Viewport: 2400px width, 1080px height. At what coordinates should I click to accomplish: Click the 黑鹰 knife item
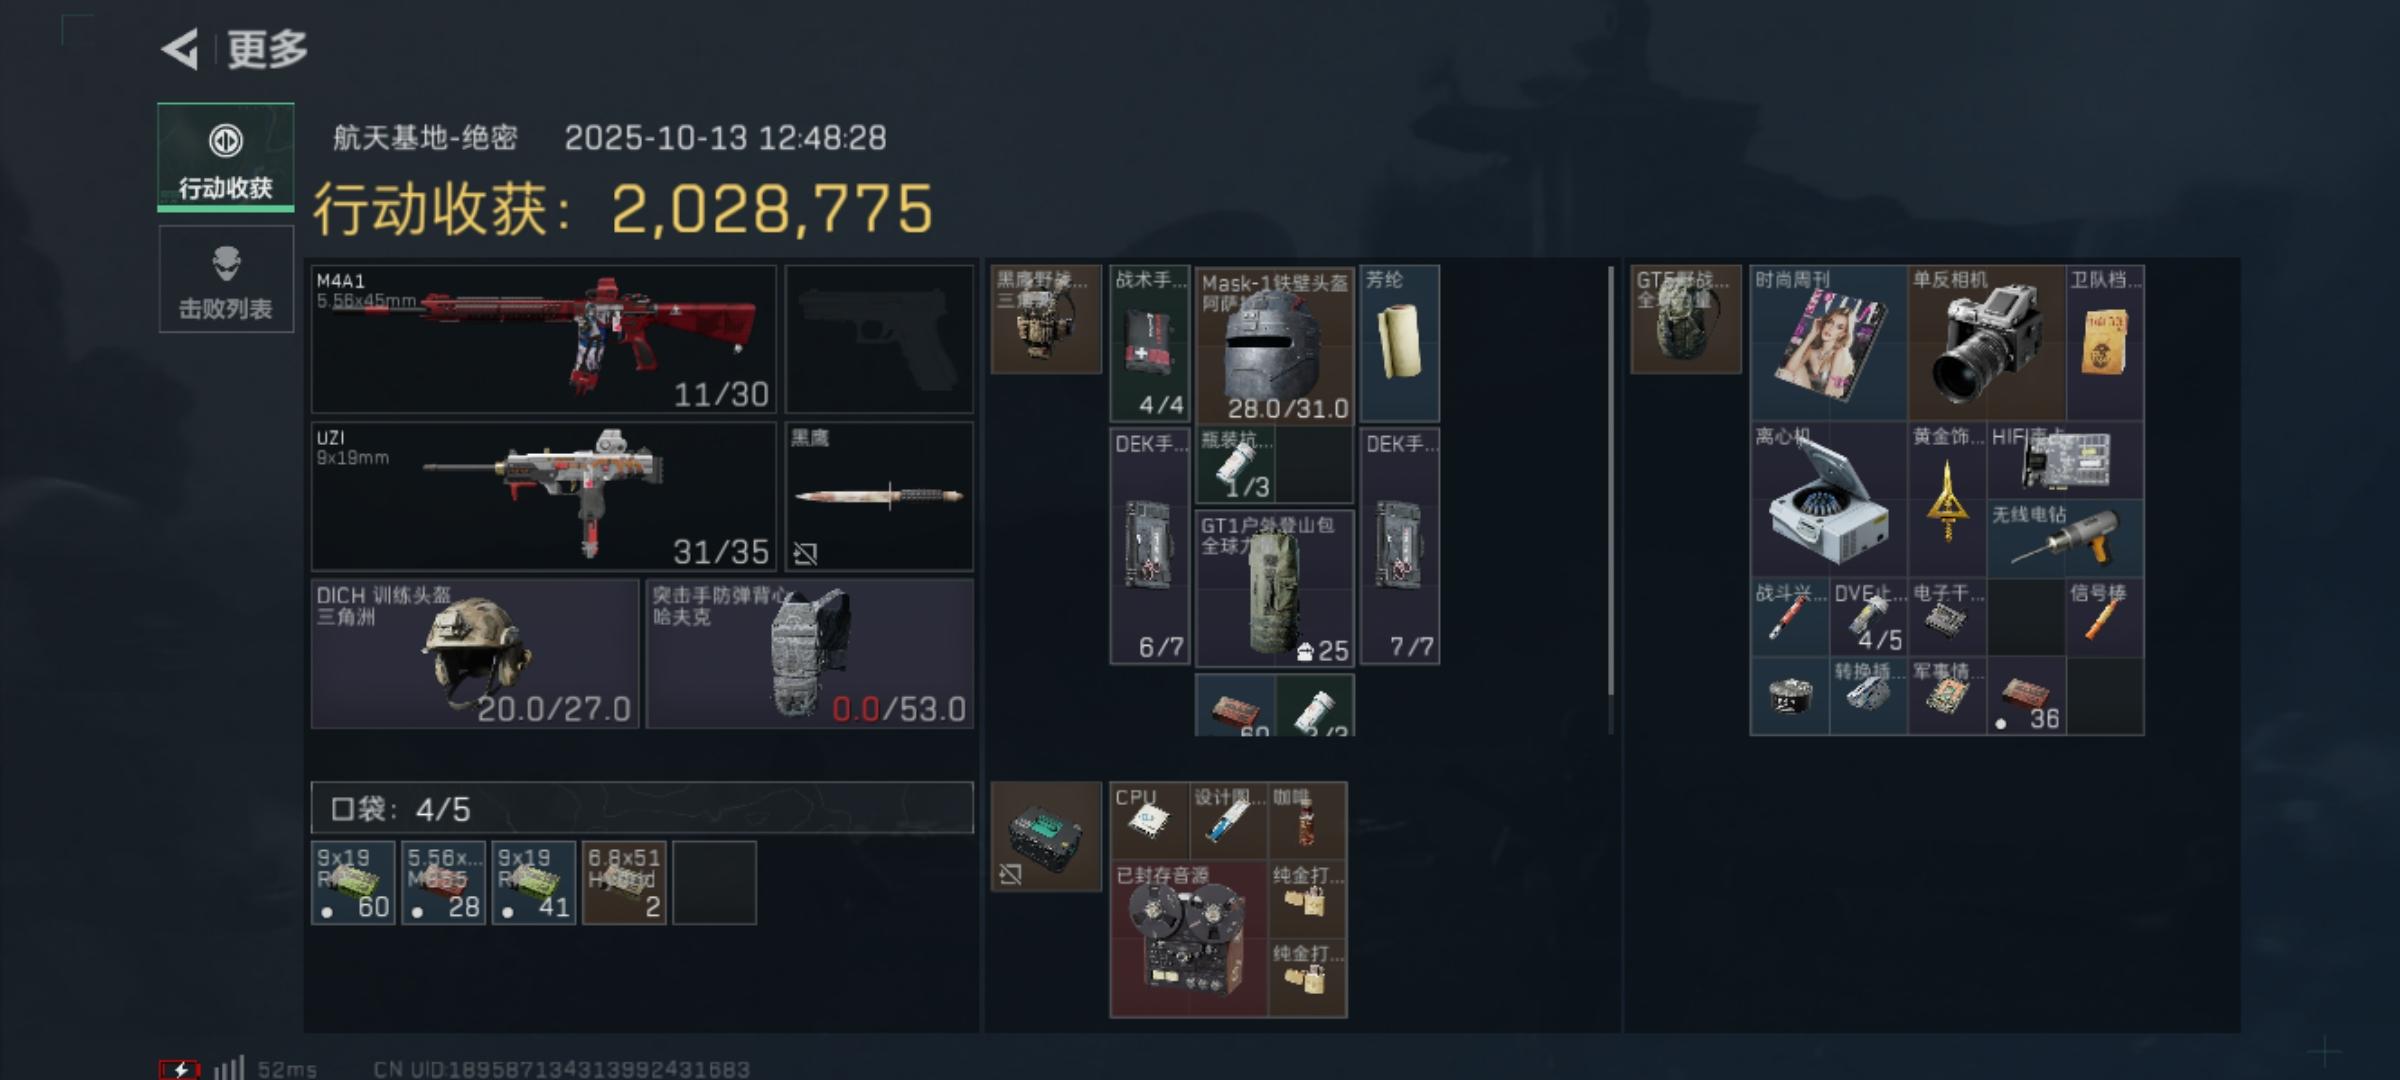(879, 496)
